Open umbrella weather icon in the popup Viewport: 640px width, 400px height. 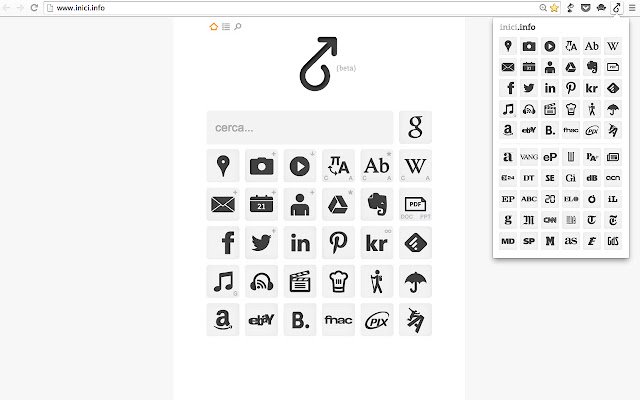click(x=613, y=109)
